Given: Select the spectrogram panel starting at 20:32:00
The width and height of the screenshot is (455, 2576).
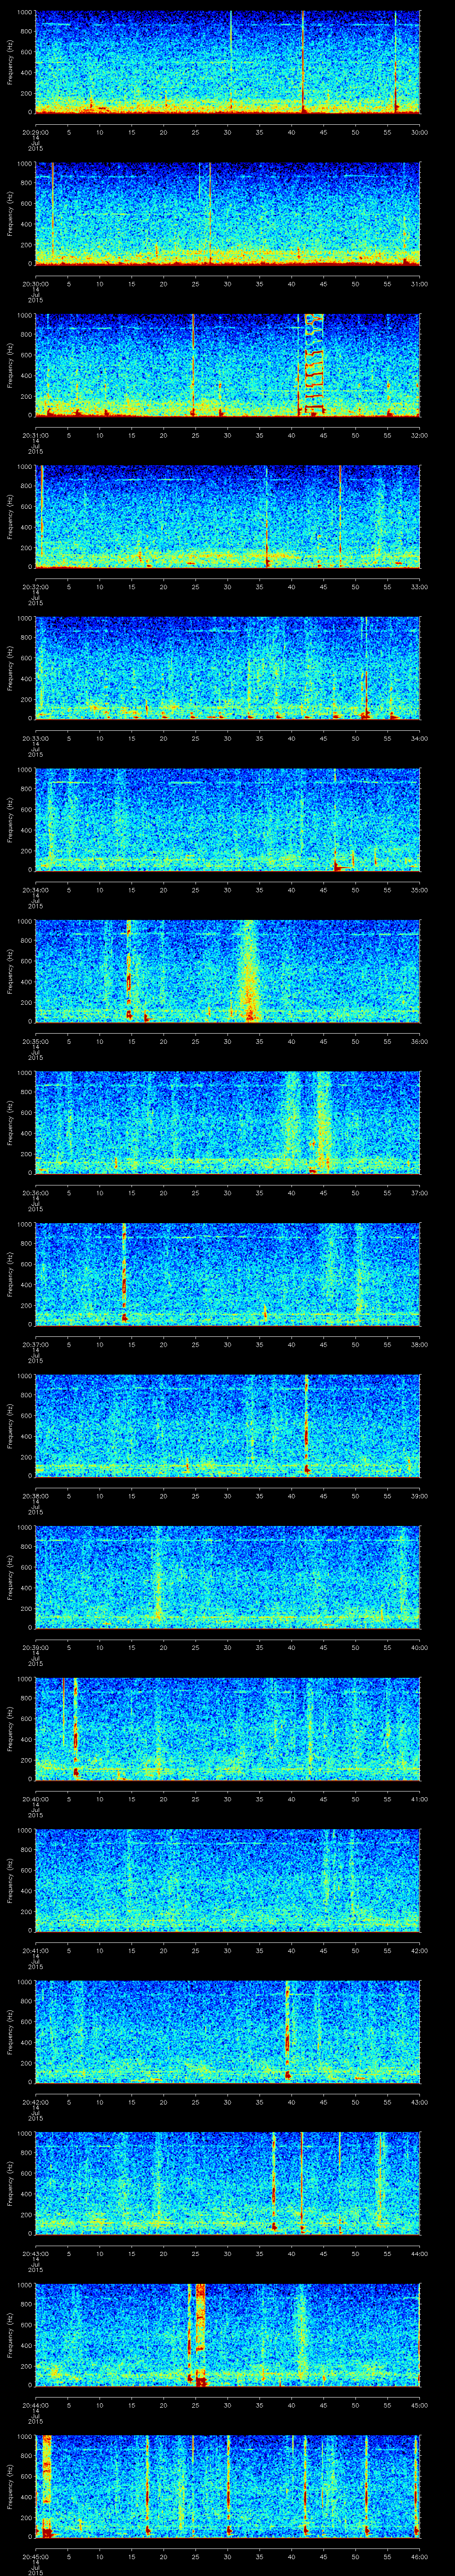Looking at the screenshot, I should click(228, 517).
